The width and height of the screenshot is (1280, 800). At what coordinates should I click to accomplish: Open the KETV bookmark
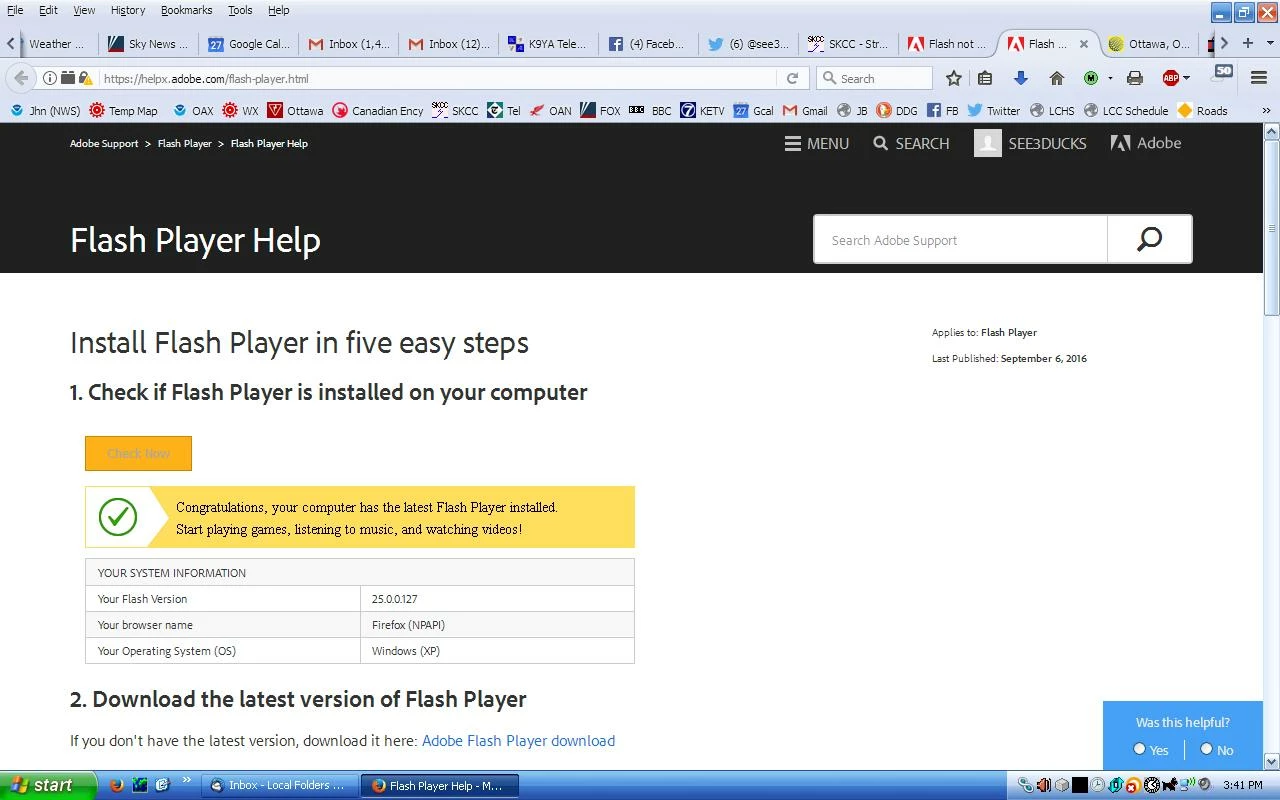click(702, 110)
